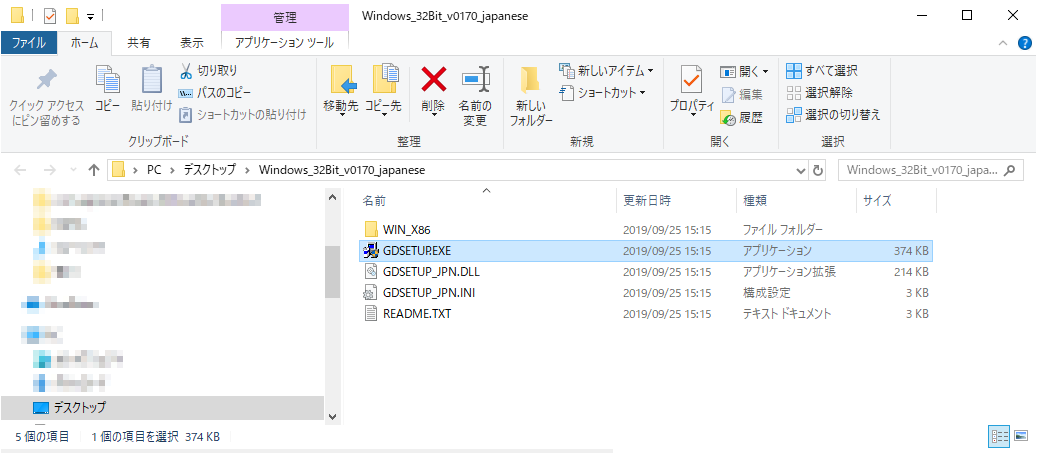Expand the デスクトップ breadcrumb chevron
The width and height of the screenshot is (1037, 454).
pyautogui.click(x=247, y=170)
